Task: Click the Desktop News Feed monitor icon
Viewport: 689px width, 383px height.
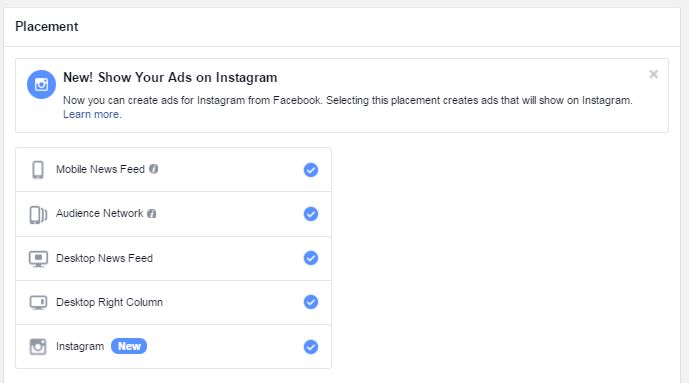Action: click(38, 259)
